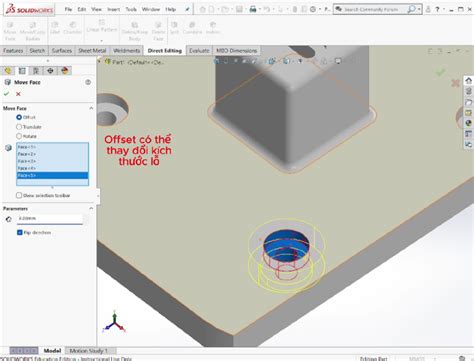Image resolution: width=474 pixels, height=361 pixels.
Task: Open the Window menu
Action: pos(151,9)
